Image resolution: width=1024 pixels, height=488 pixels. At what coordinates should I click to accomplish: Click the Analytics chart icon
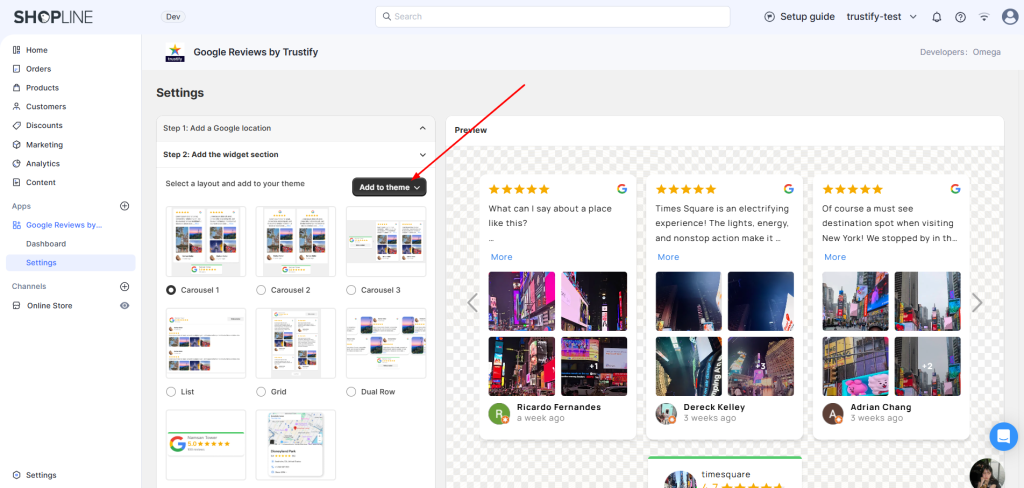[x=16, y=164]
